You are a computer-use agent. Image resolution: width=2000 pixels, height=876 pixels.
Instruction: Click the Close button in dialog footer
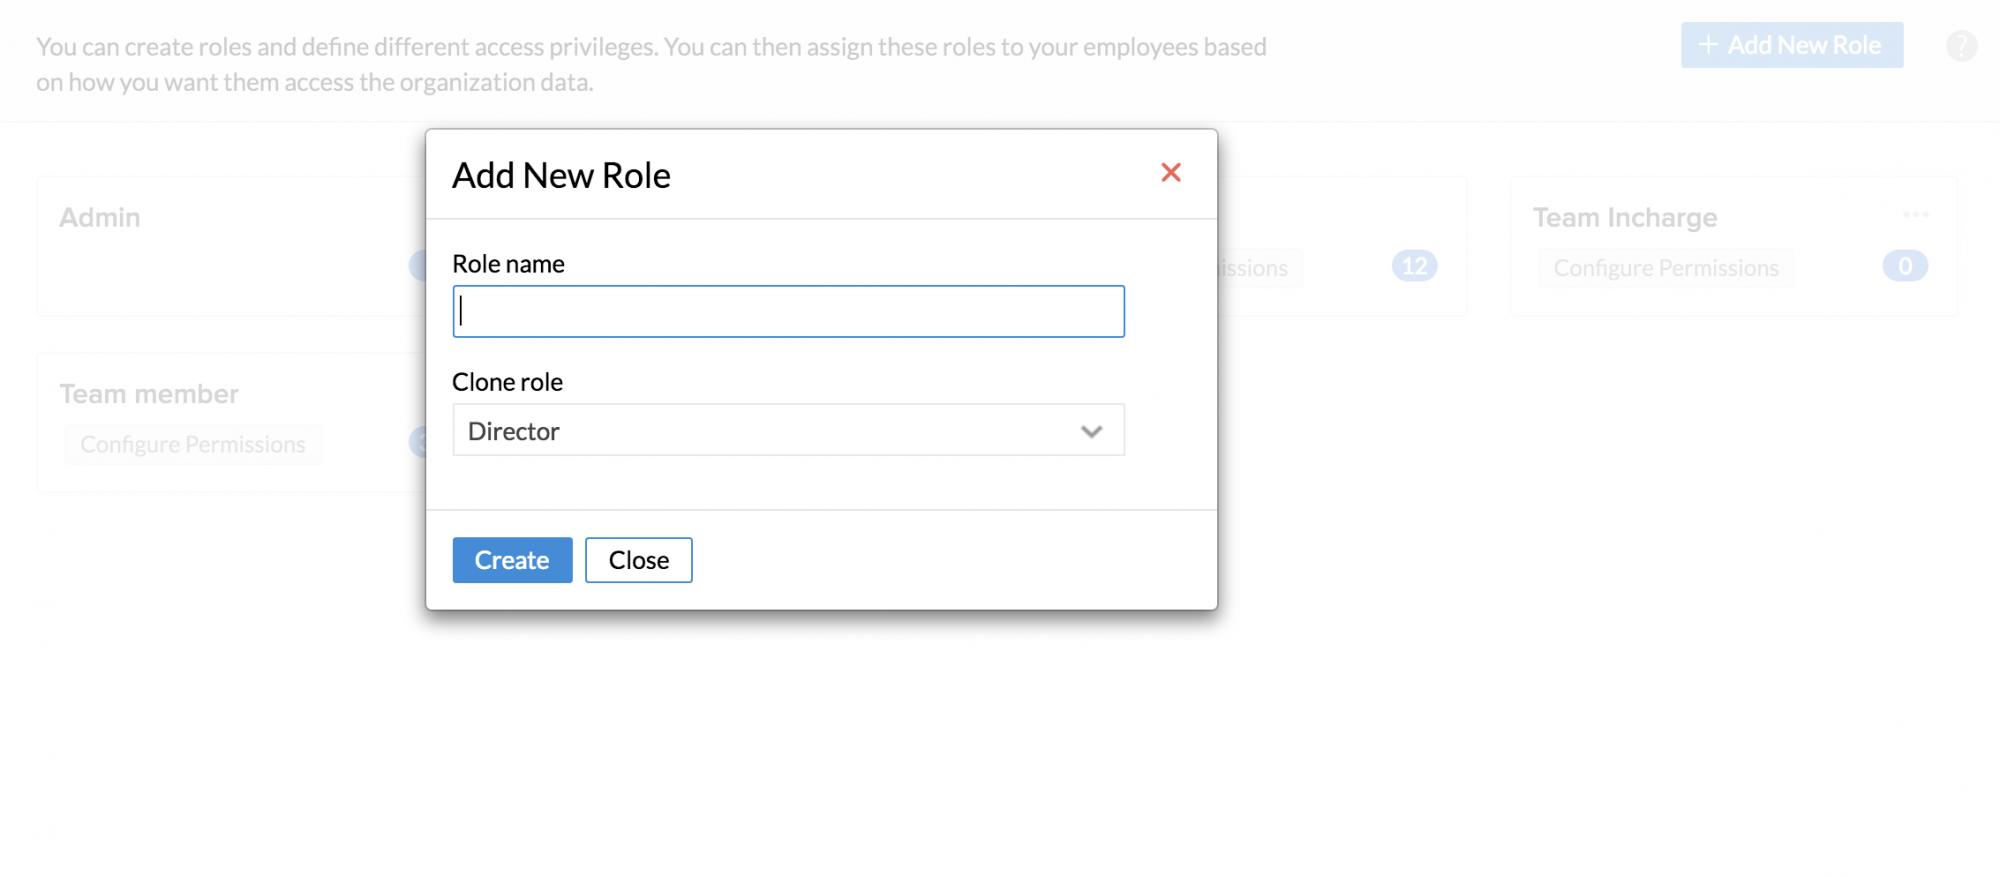(x=638, y=560)
